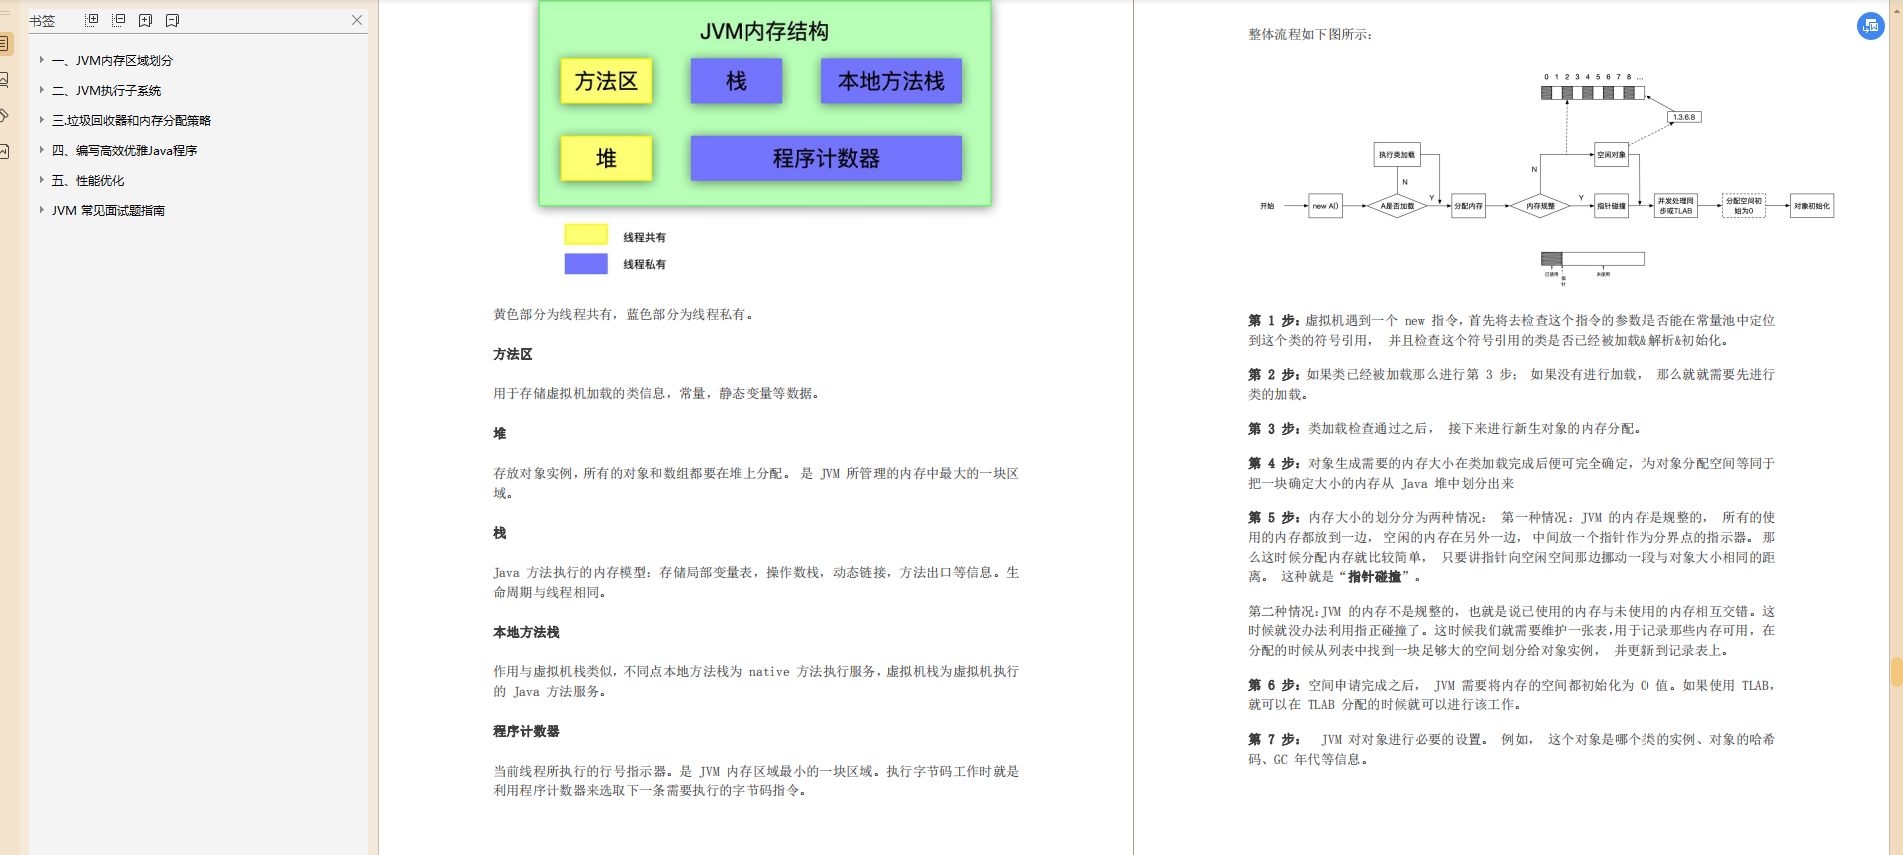Click the 堆 bold heading in text
This screenshot has width=1903, height=855.
[499, 433]
